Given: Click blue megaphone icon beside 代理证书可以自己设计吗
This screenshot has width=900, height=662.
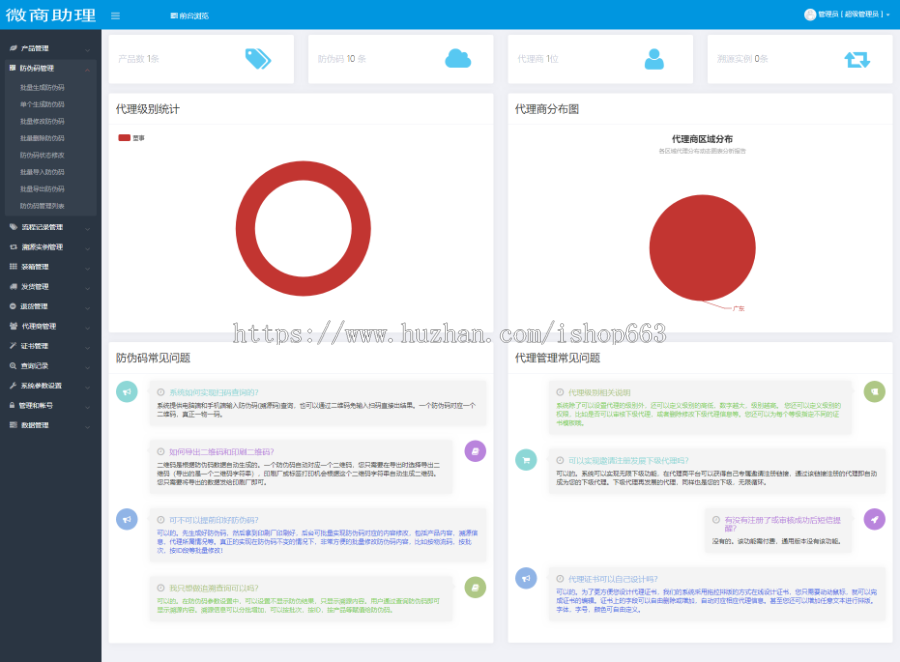Looking at the screenshot, I should pyautogui.click(x=526, y=578).
